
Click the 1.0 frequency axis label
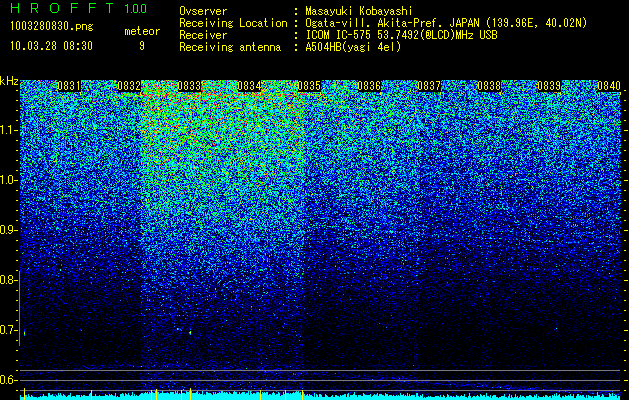click(7, 181)
